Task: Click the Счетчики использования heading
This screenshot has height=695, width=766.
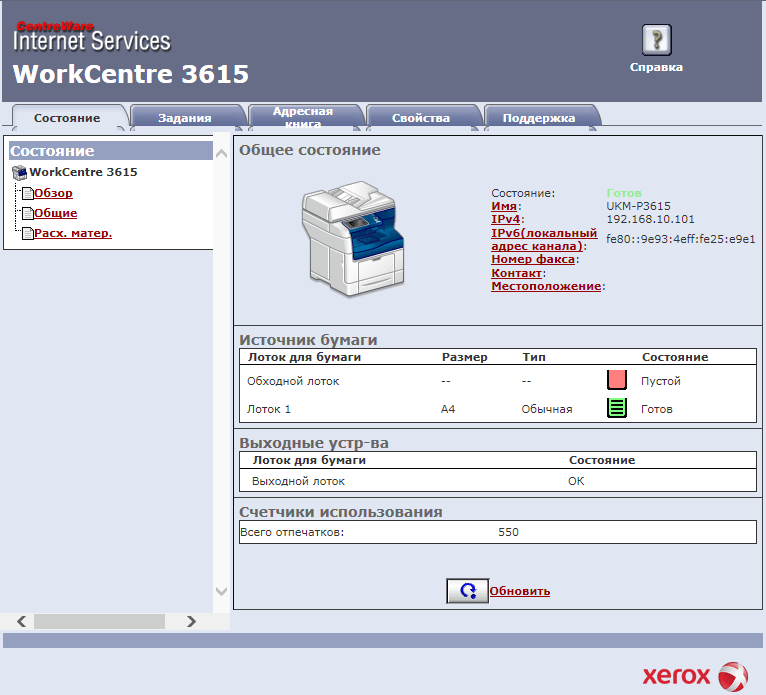Action: click(x=341, y=512)
